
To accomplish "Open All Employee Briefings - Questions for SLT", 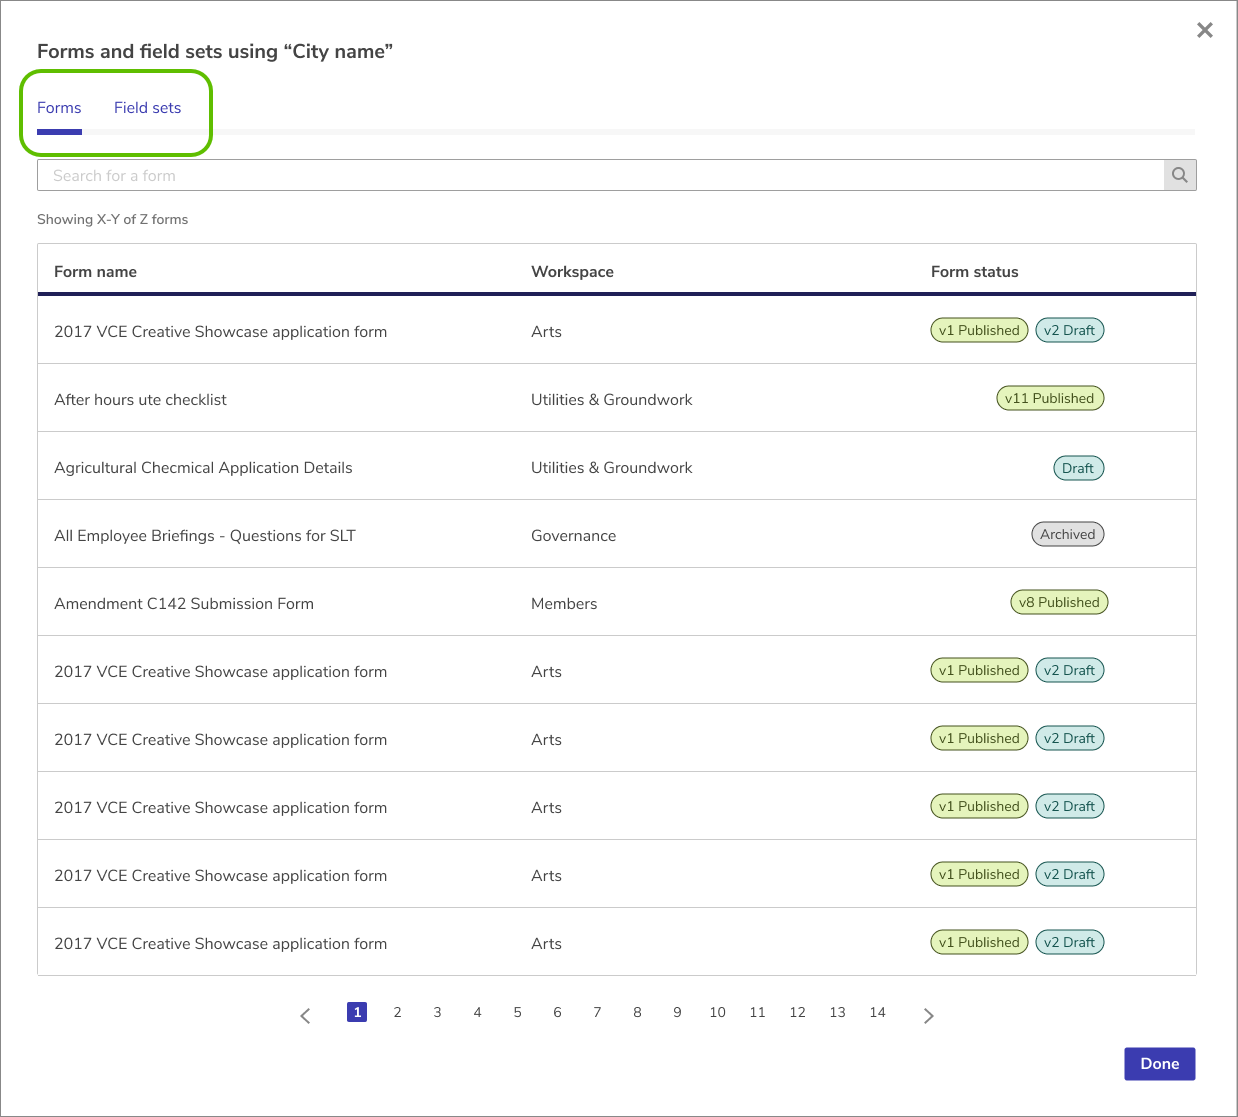I will click(205, 536).
